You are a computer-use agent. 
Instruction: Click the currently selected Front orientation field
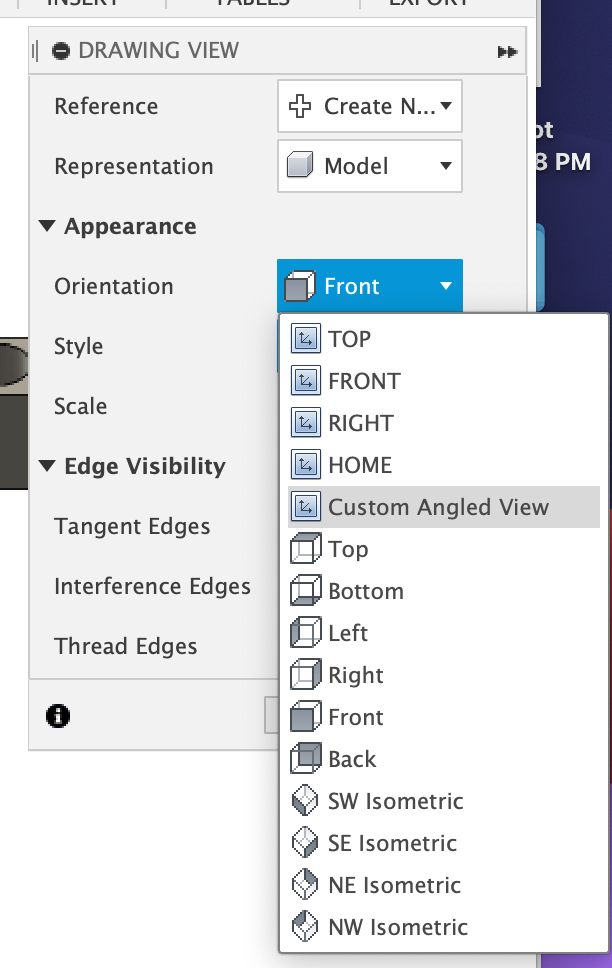369,285
